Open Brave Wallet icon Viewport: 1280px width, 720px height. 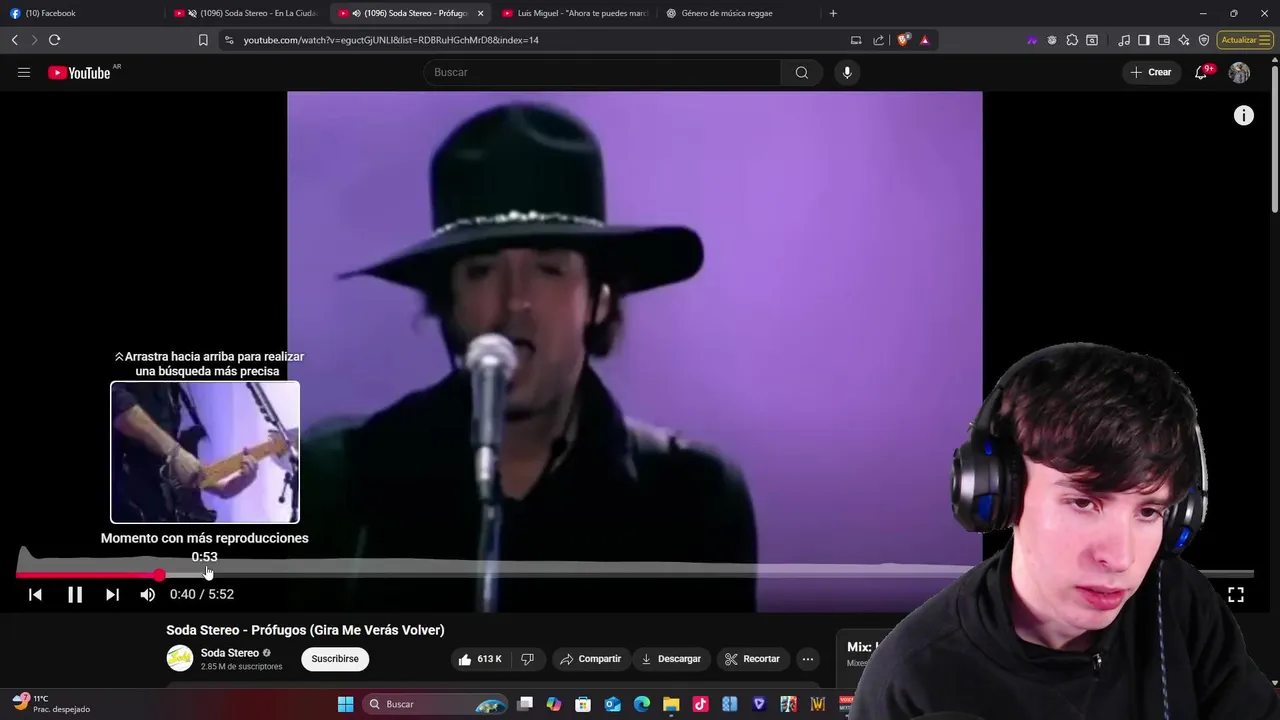pos(1164,40)
